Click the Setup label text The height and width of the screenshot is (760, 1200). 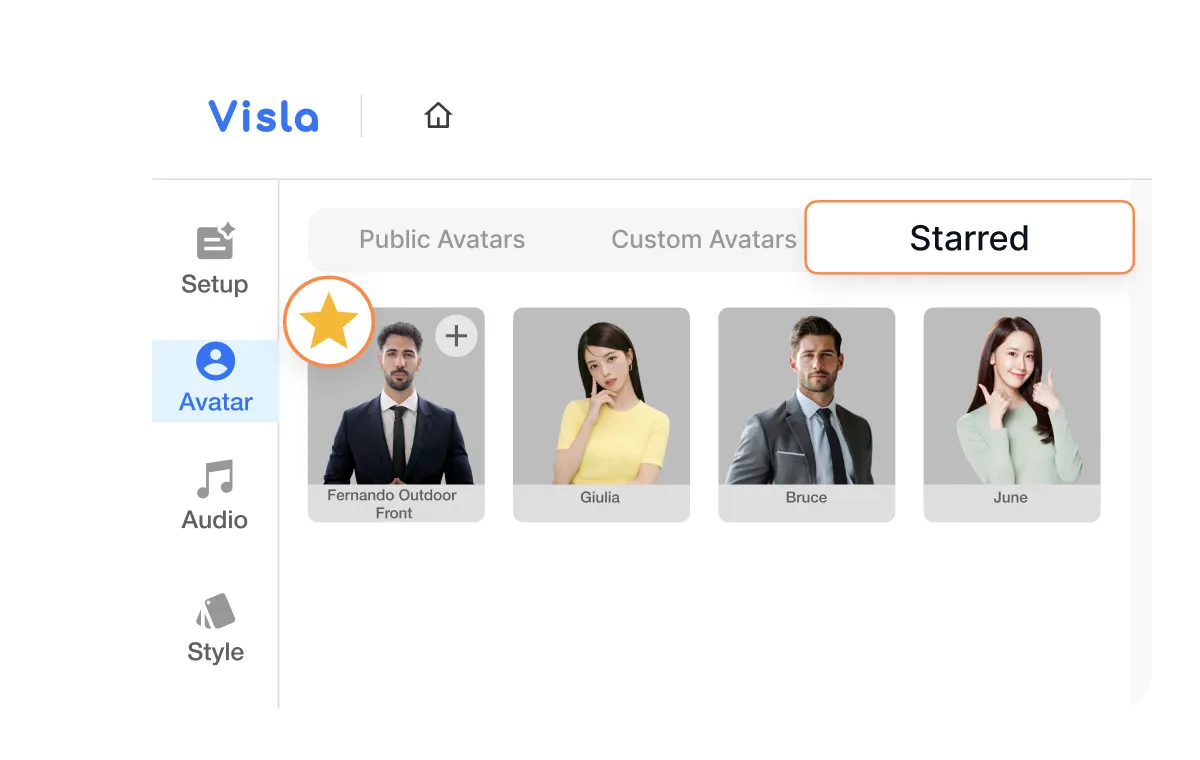[213, 284]
